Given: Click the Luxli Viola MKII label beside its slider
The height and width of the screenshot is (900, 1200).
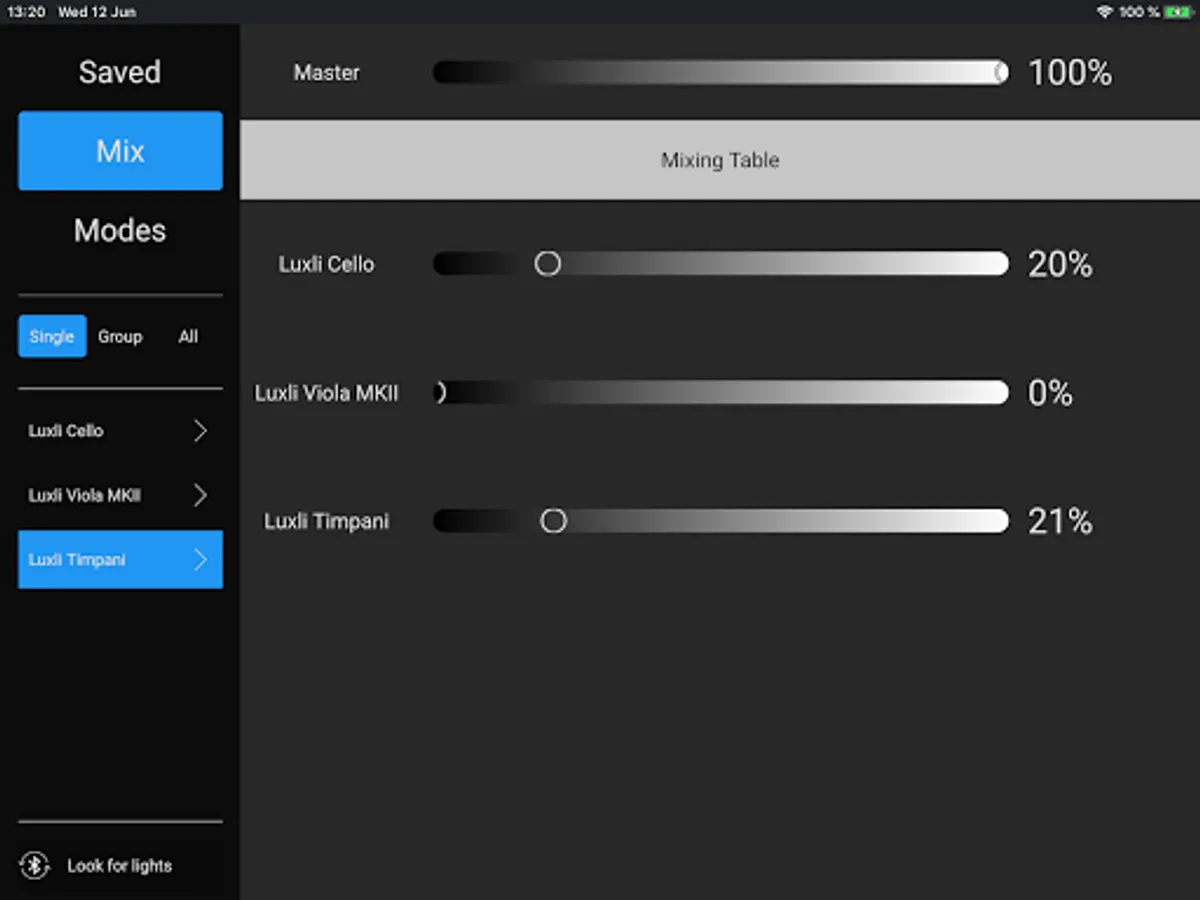Looking at the screenshot, I should click(x=326, y=393).
